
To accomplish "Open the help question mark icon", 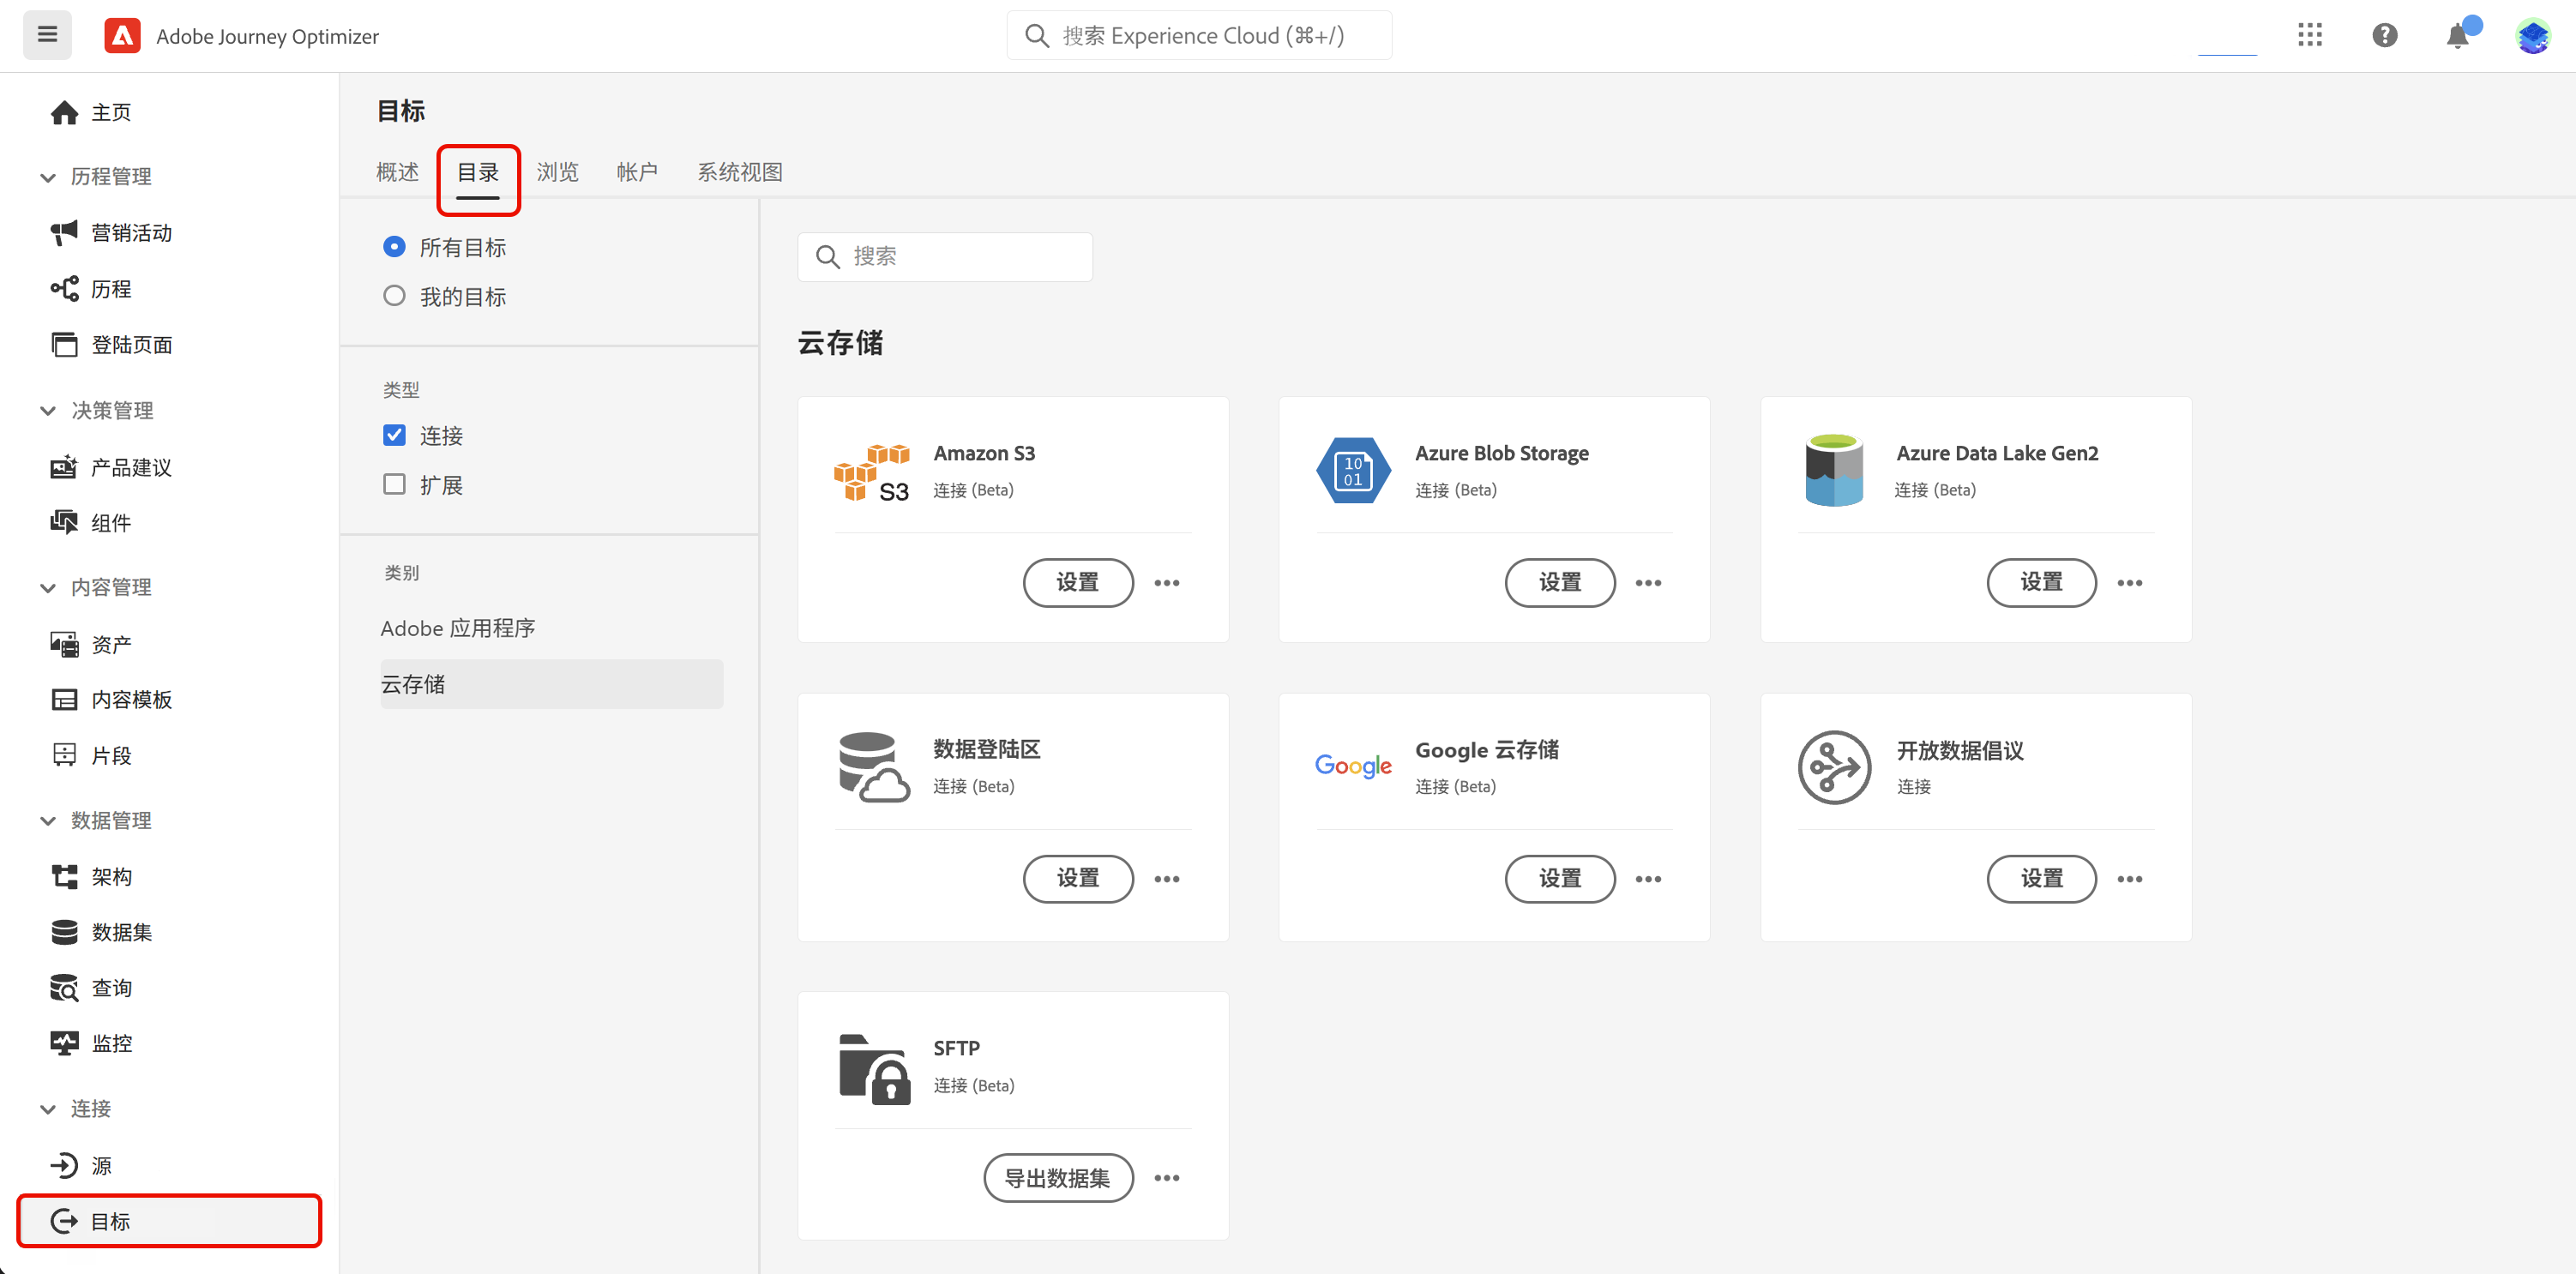I will [x=2384, y=35].
